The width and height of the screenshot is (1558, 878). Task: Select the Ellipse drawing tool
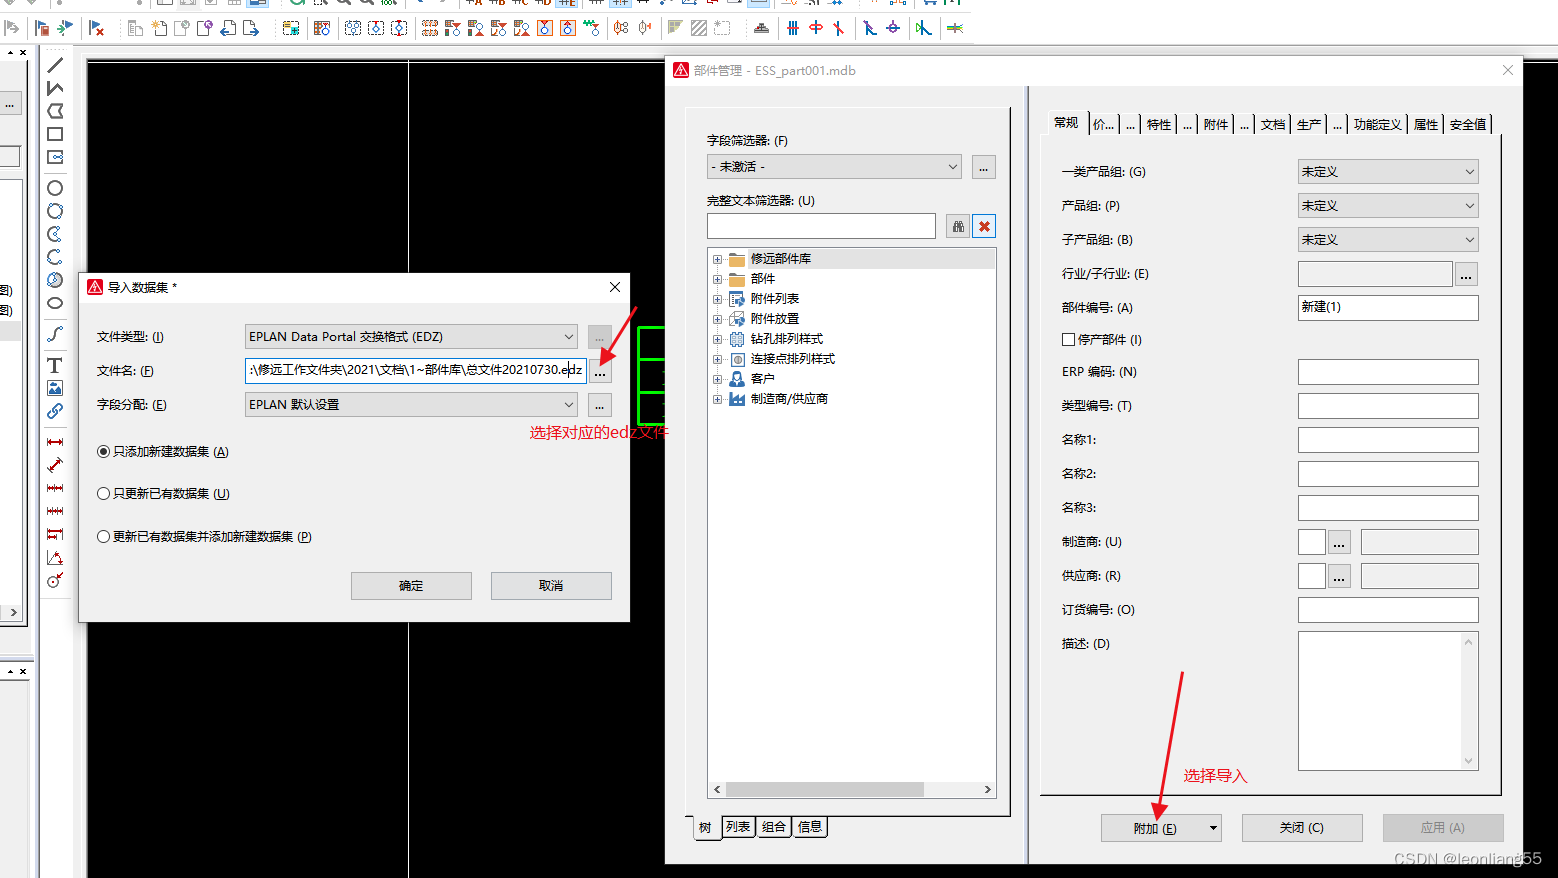55,303
